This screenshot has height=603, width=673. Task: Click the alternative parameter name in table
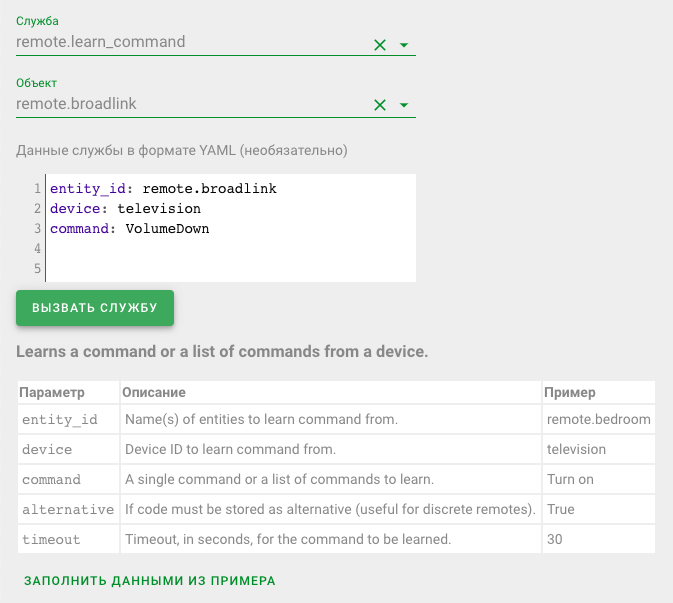(x=68, y=510)
